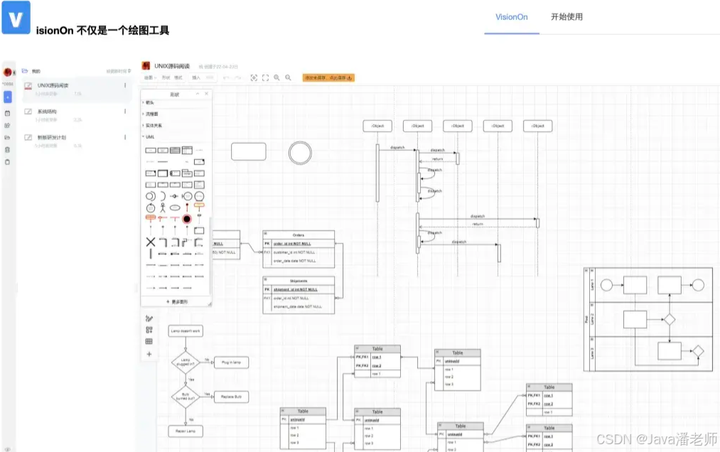
Task: Select the orange rounded lifeline head shape
Action: (151, 219)
